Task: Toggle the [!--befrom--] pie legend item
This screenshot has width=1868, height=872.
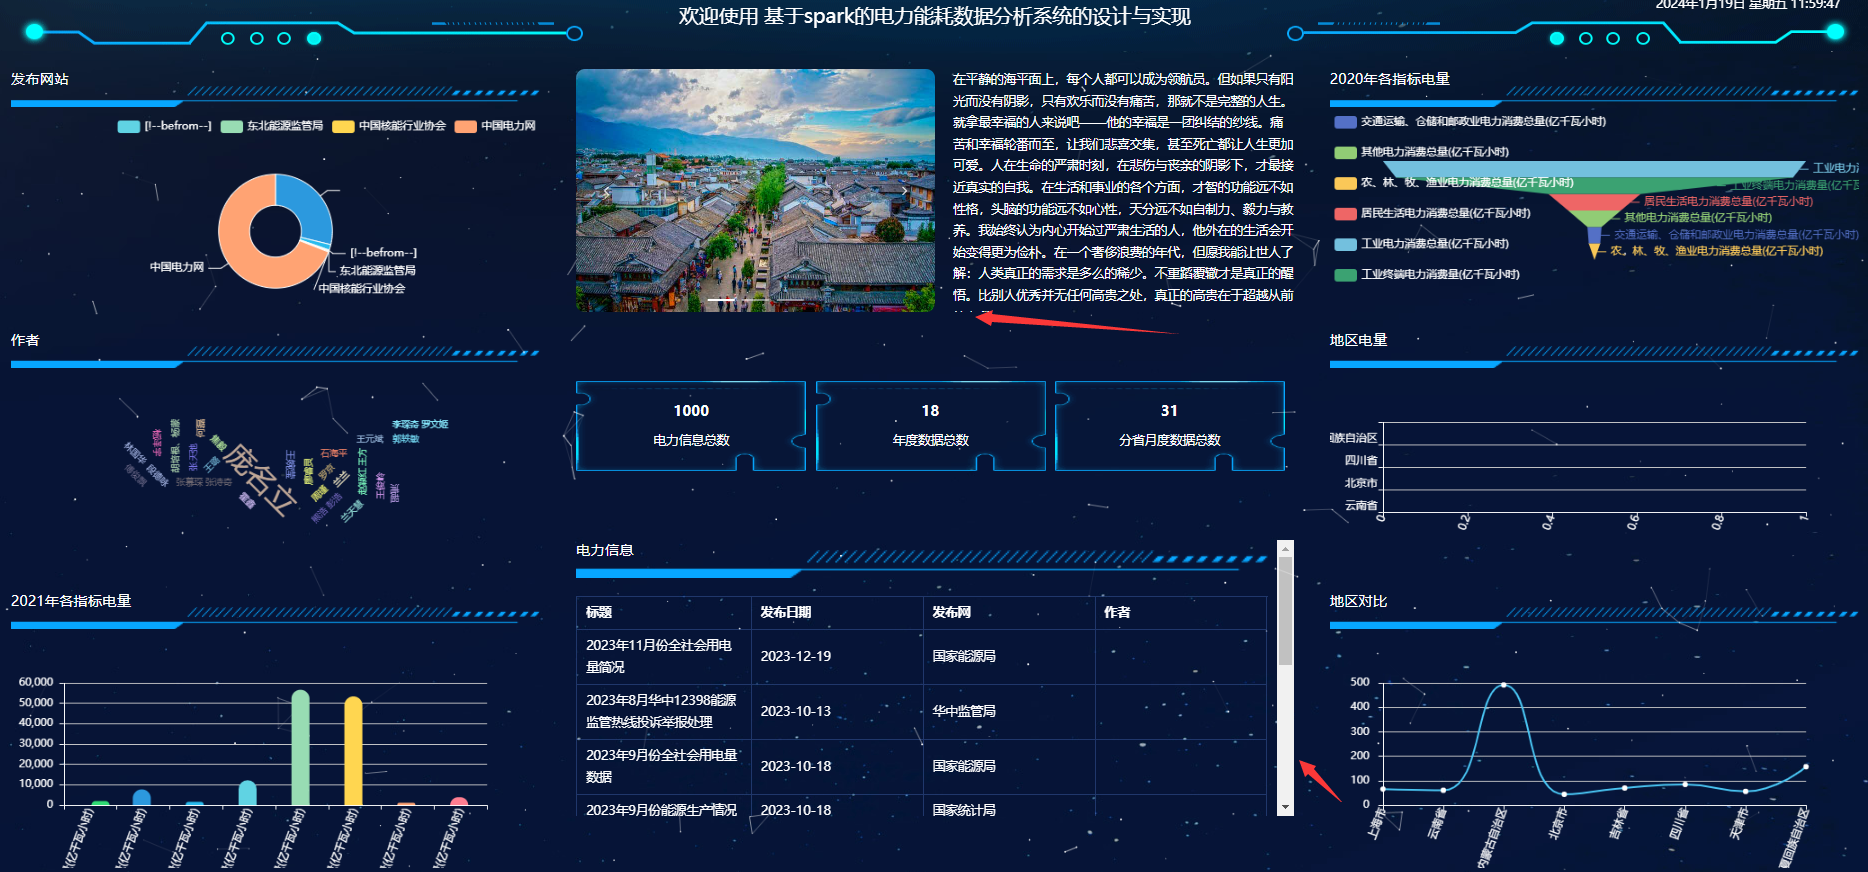Action: [165, 126]
